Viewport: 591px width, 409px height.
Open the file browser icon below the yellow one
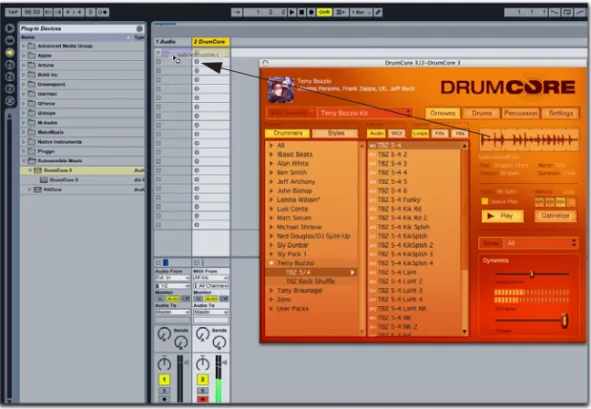pos(10,64)
